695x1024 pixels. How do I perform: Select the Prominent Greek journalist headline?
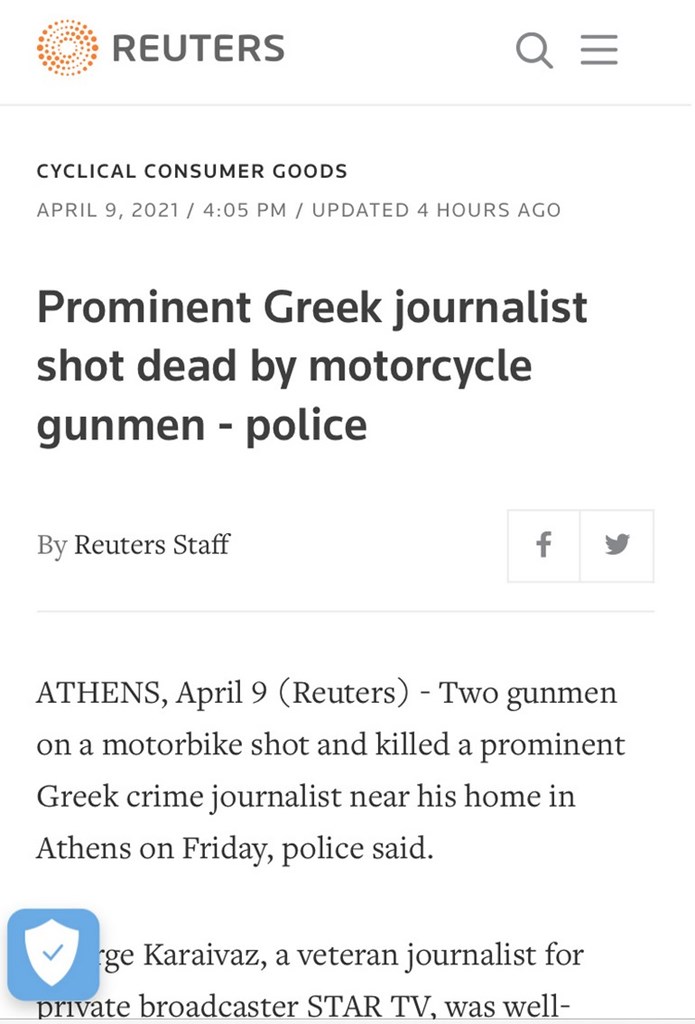311,366
